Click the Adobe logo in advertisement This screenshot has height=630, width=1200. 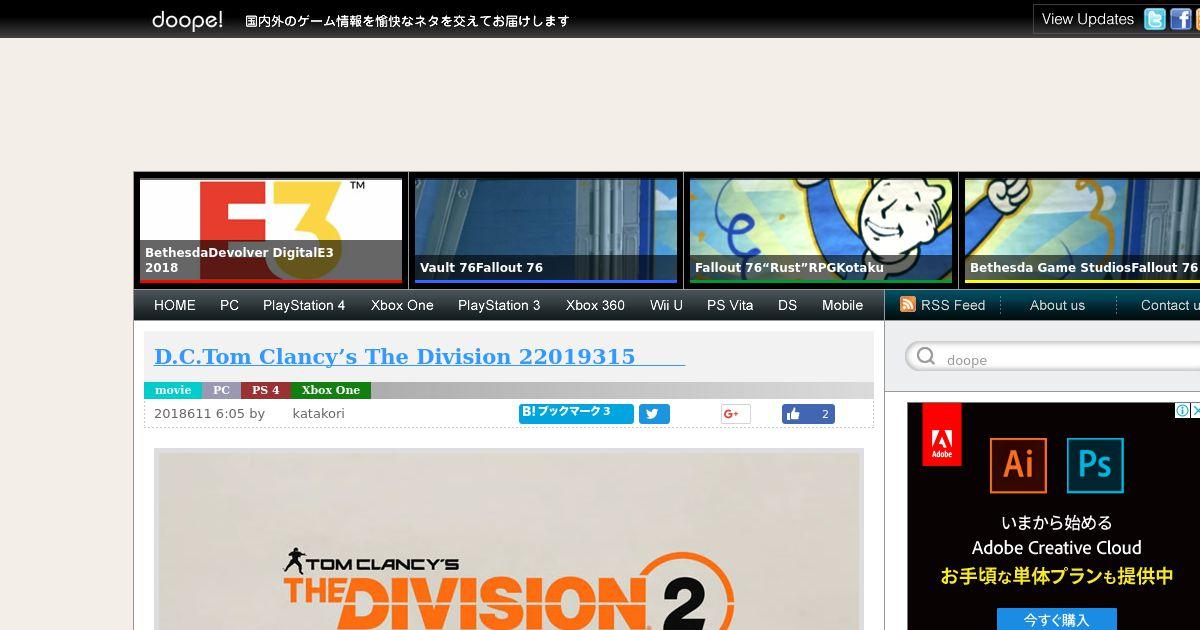941,434
